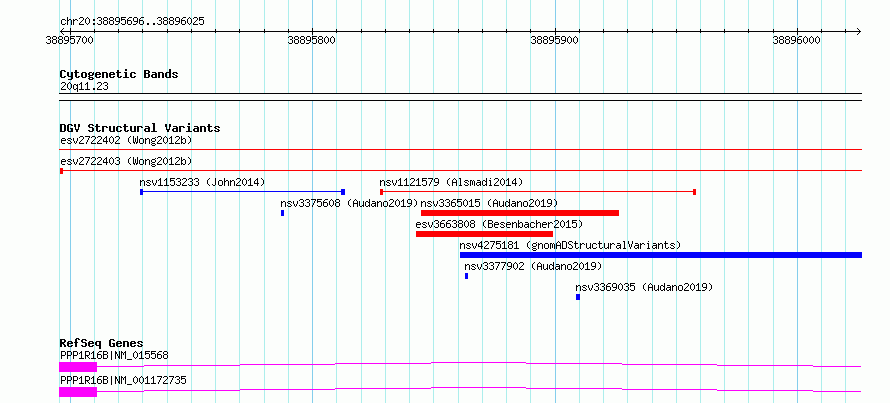Click the RefSeq Genes track title
The height and width of the screenshot is (403, 890).
point(101,343)
